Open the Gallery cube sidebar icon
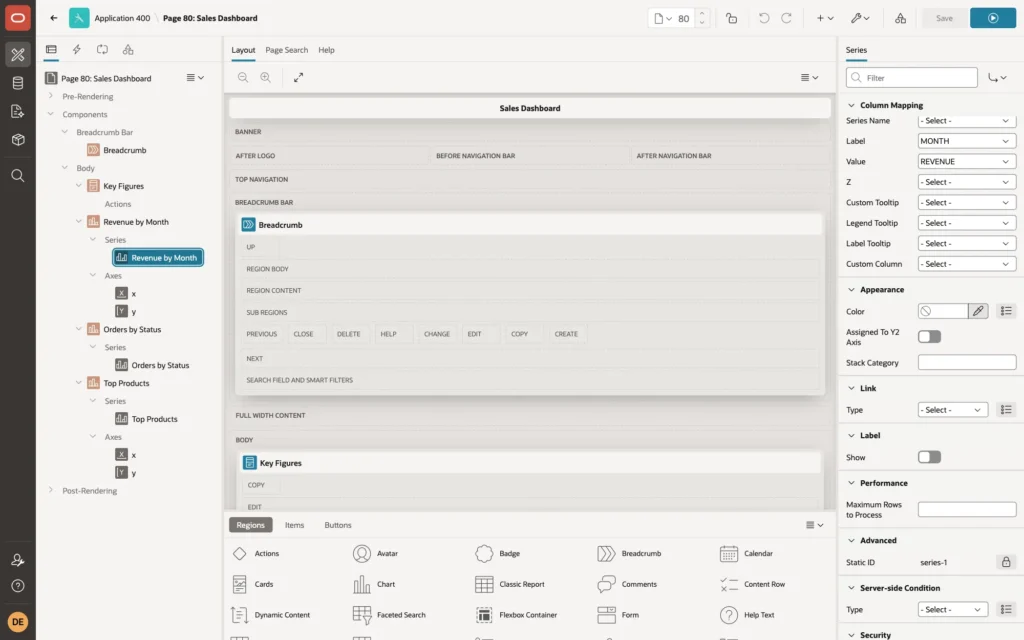Image resolution: width=1024 pixels, height=640 pixels. pos(18,140)
